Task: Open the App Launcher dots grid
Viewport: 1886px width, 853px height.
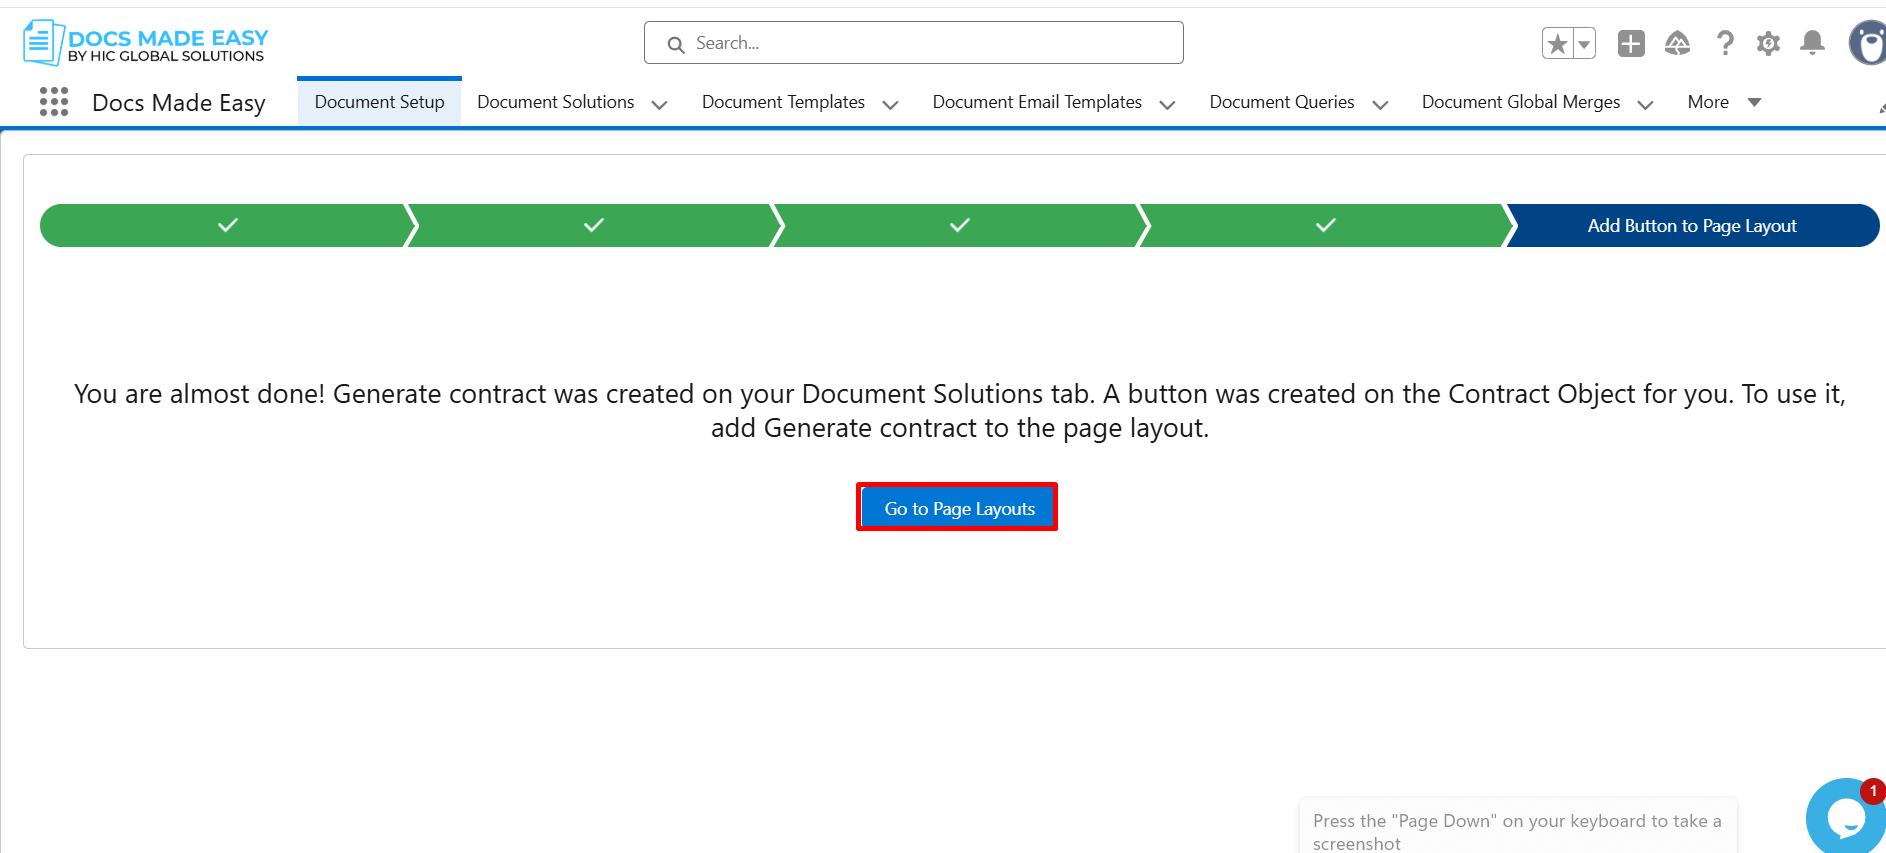Action: coord(54,102)
